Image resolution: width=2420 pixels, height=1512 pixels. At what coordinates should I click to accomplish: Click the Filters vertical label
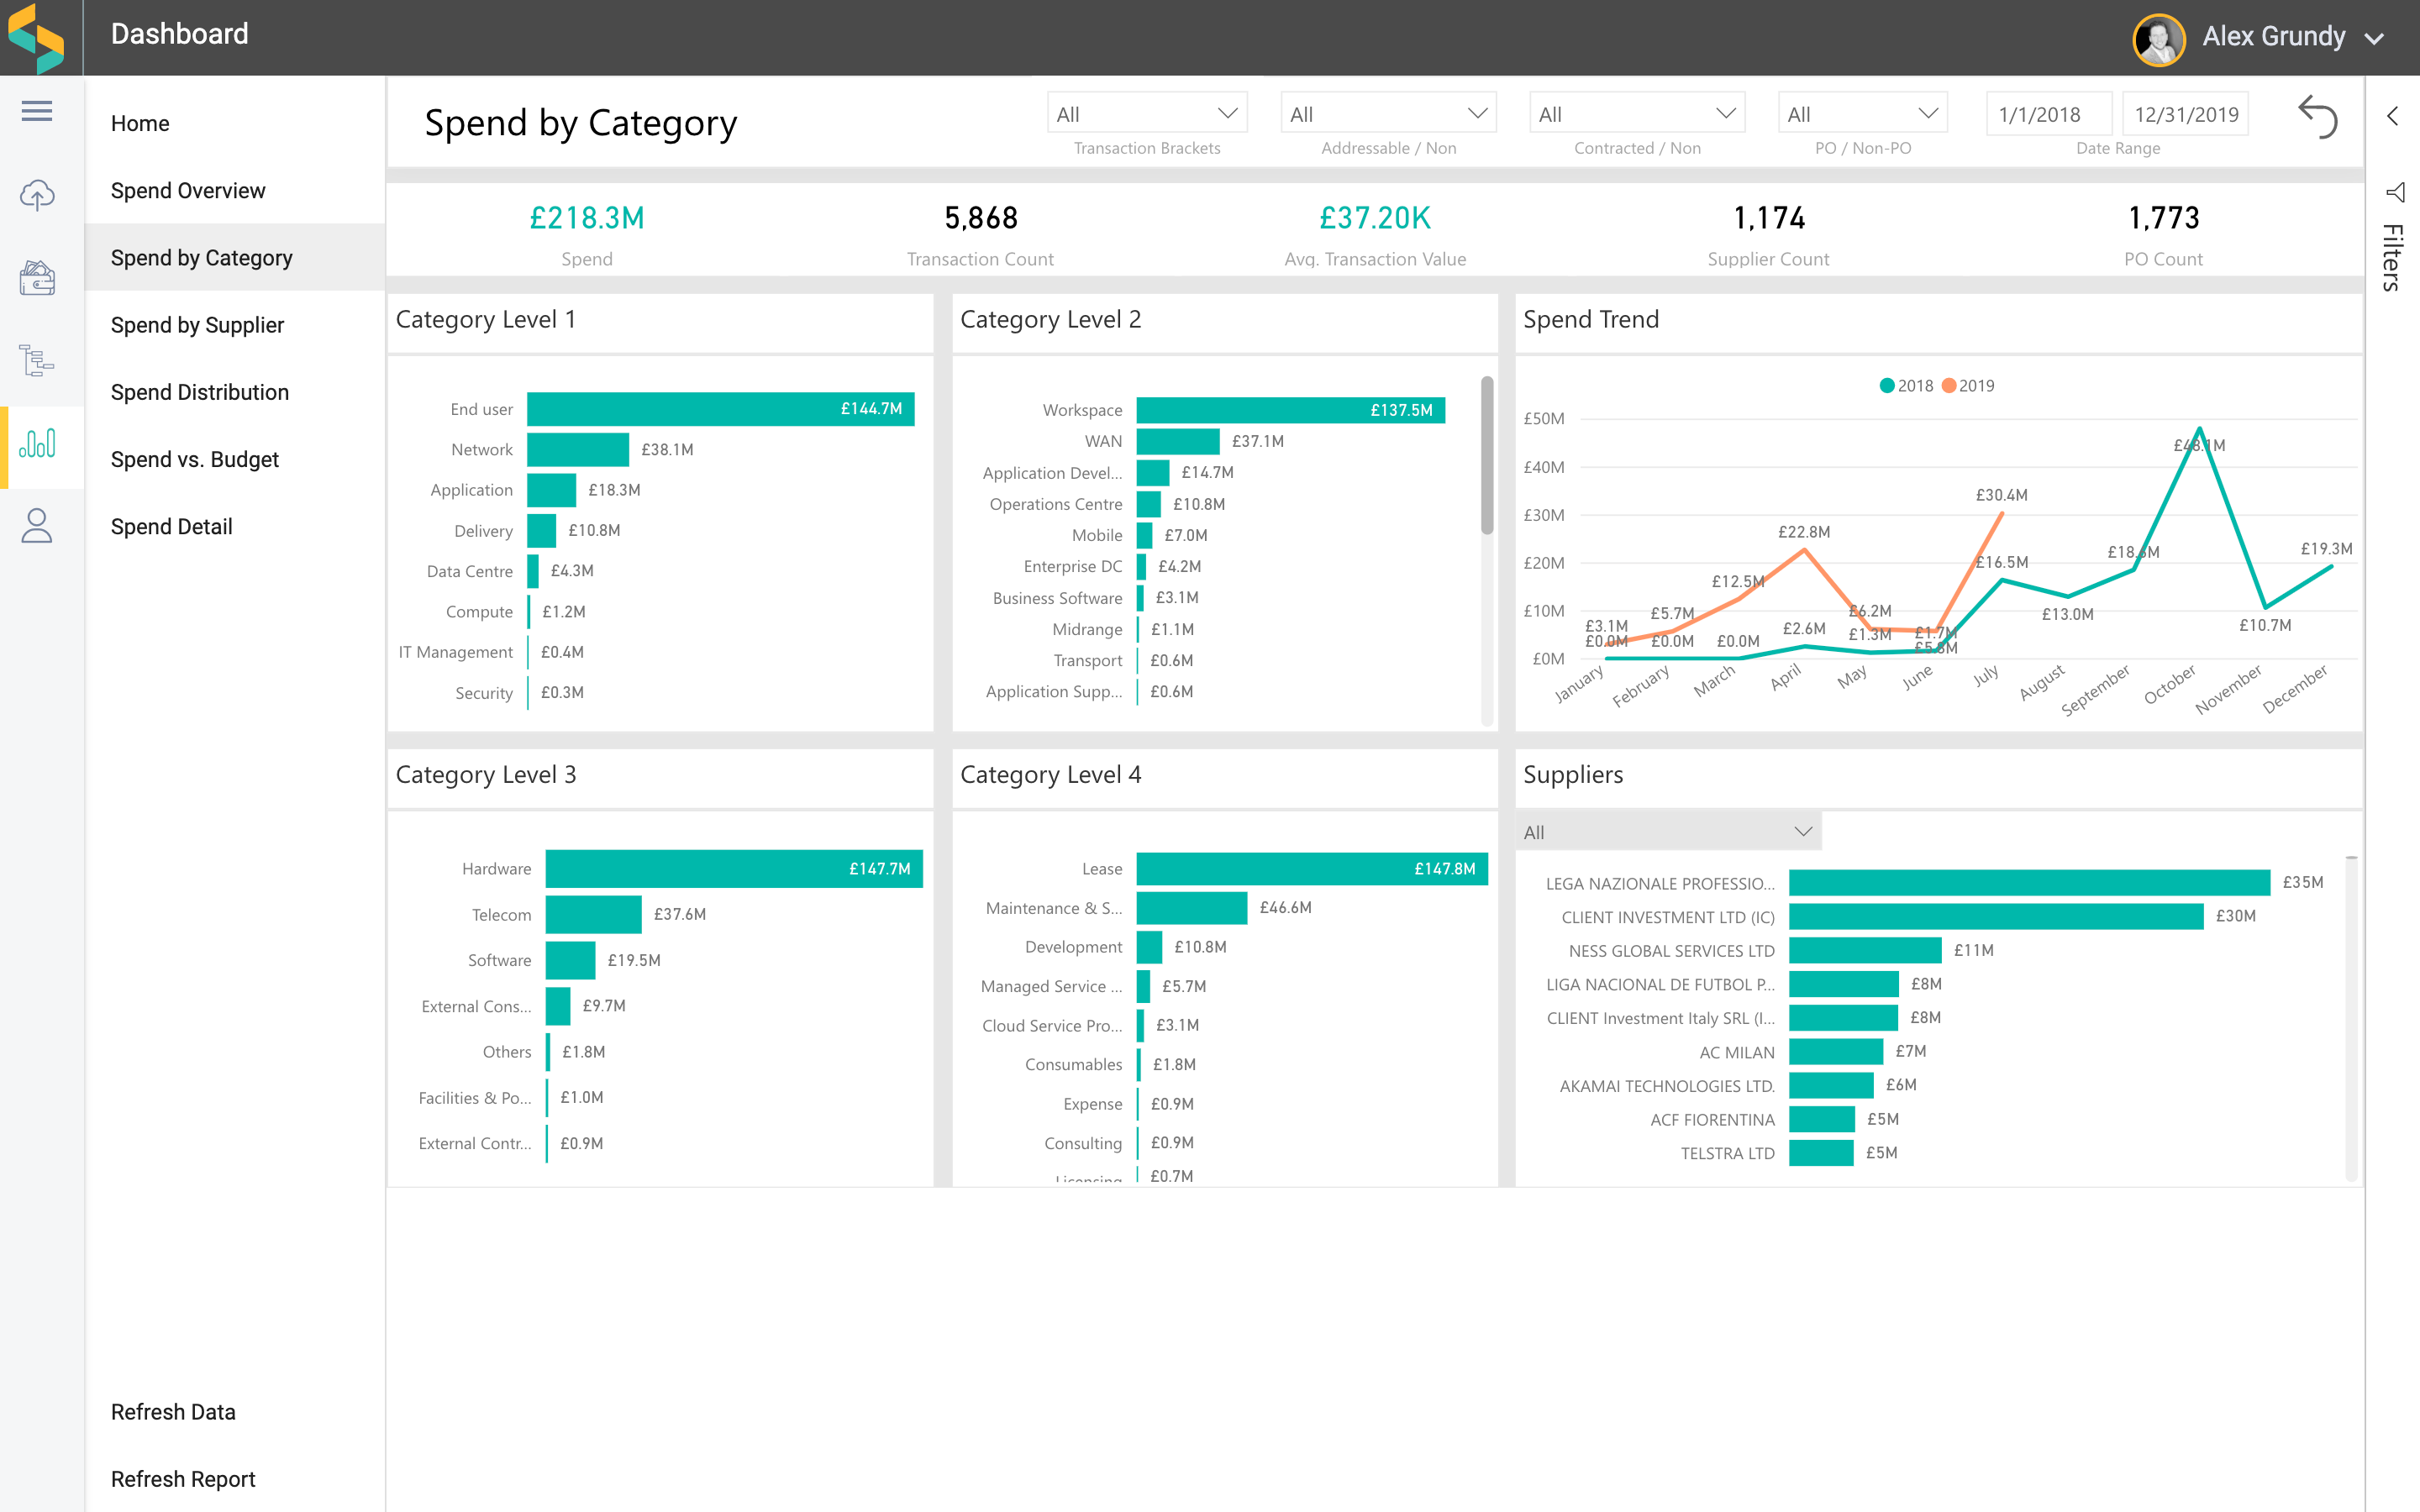[x=2393, y=257]
